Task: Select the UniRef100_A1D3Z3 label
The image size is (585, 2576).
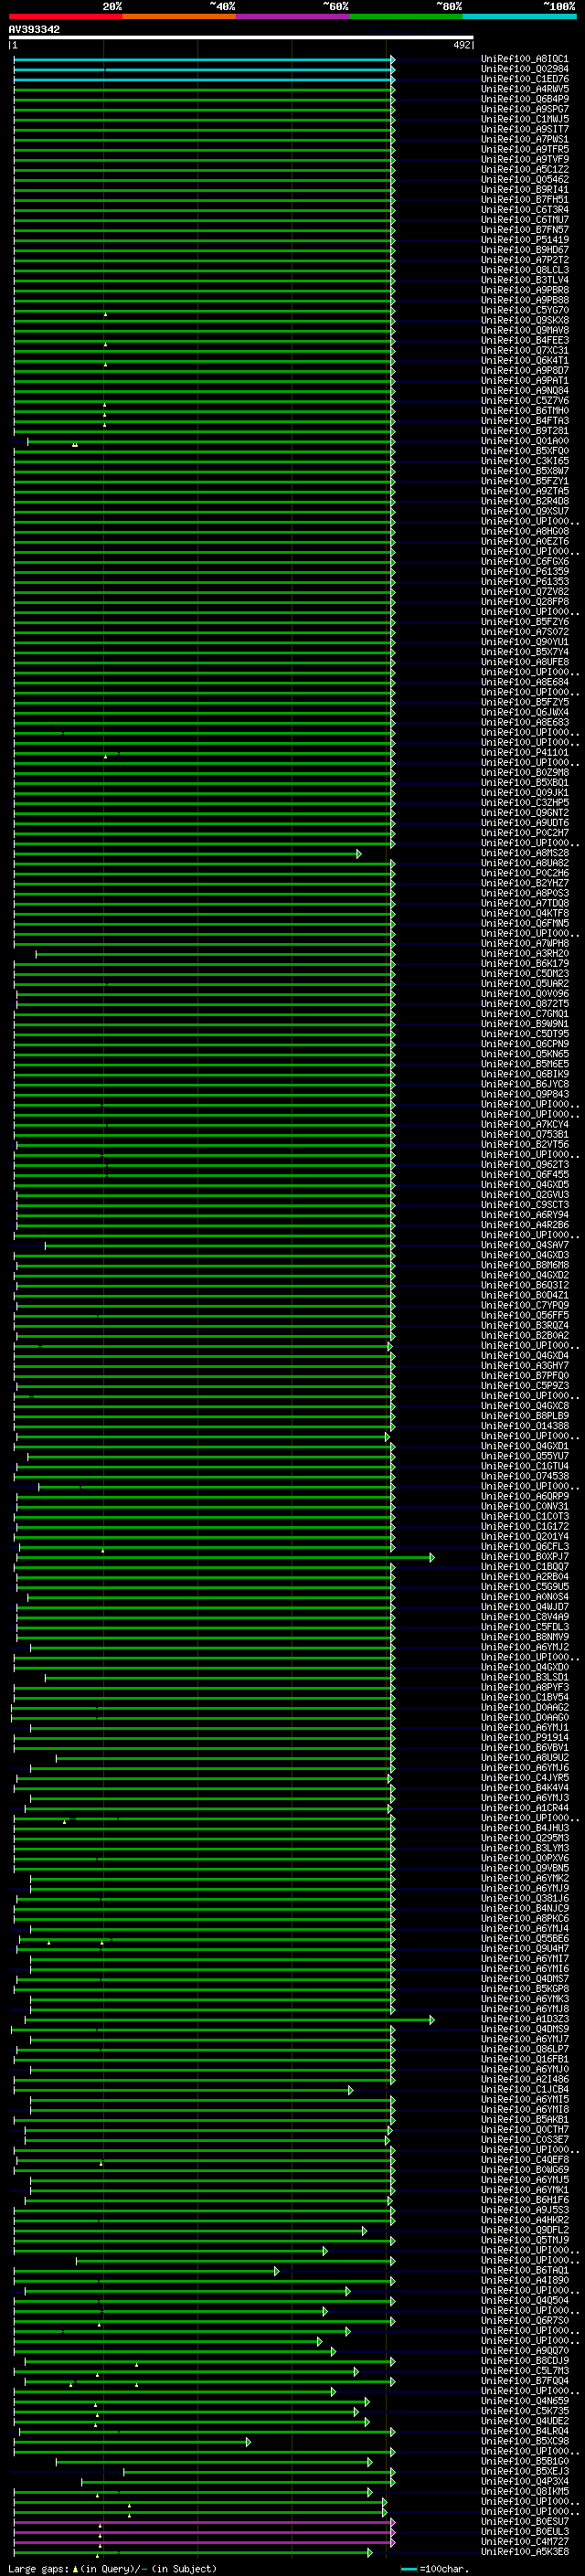Action: click(x=525, y=2018)
